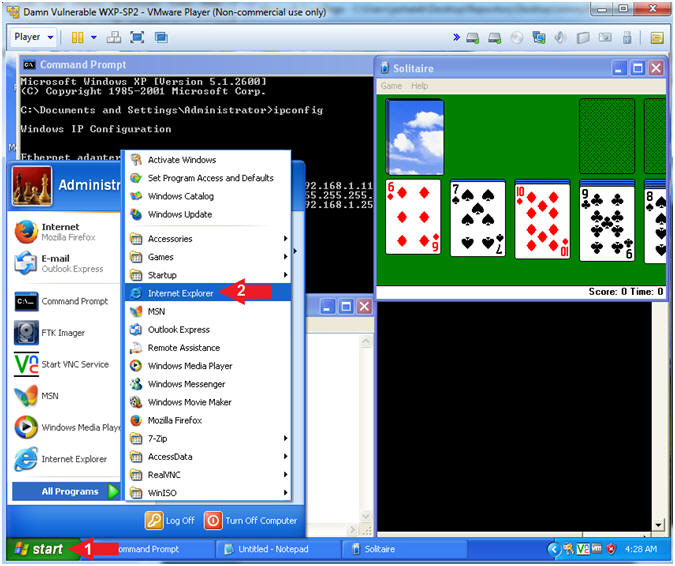The image size is (675, 566).
Task: Toggle Unity mode icon in VMware toolbar
Action: point(161,37)
